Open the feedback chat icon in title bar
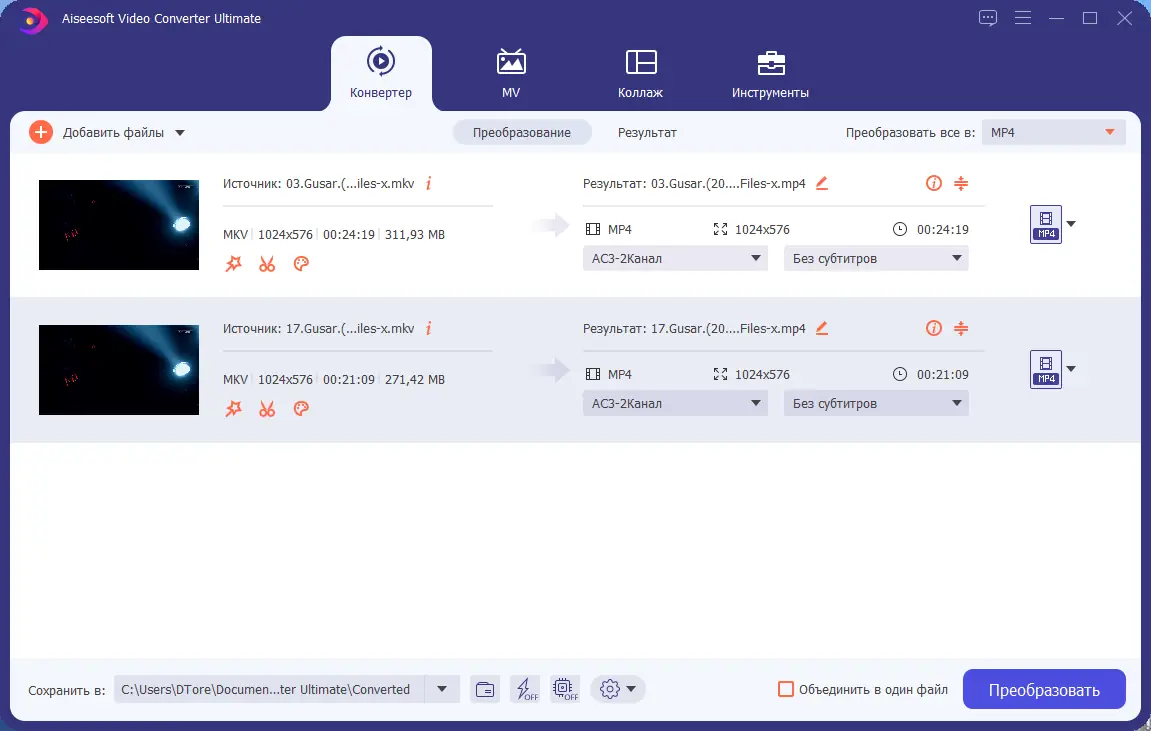This screenshot has height=731, width=1151. 988,18
